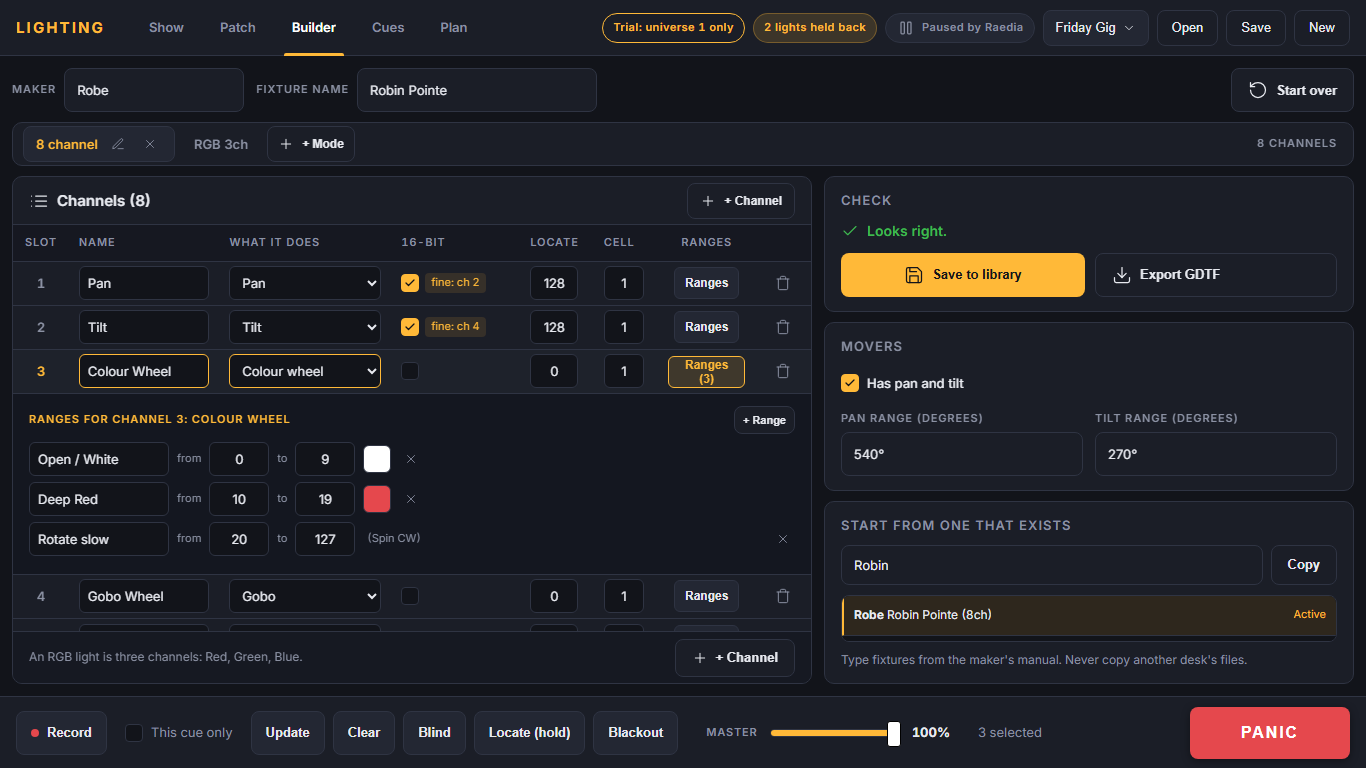Add a new mode with the + Mode button
This screenshot has width=1366, height=768.
(311, 144)
